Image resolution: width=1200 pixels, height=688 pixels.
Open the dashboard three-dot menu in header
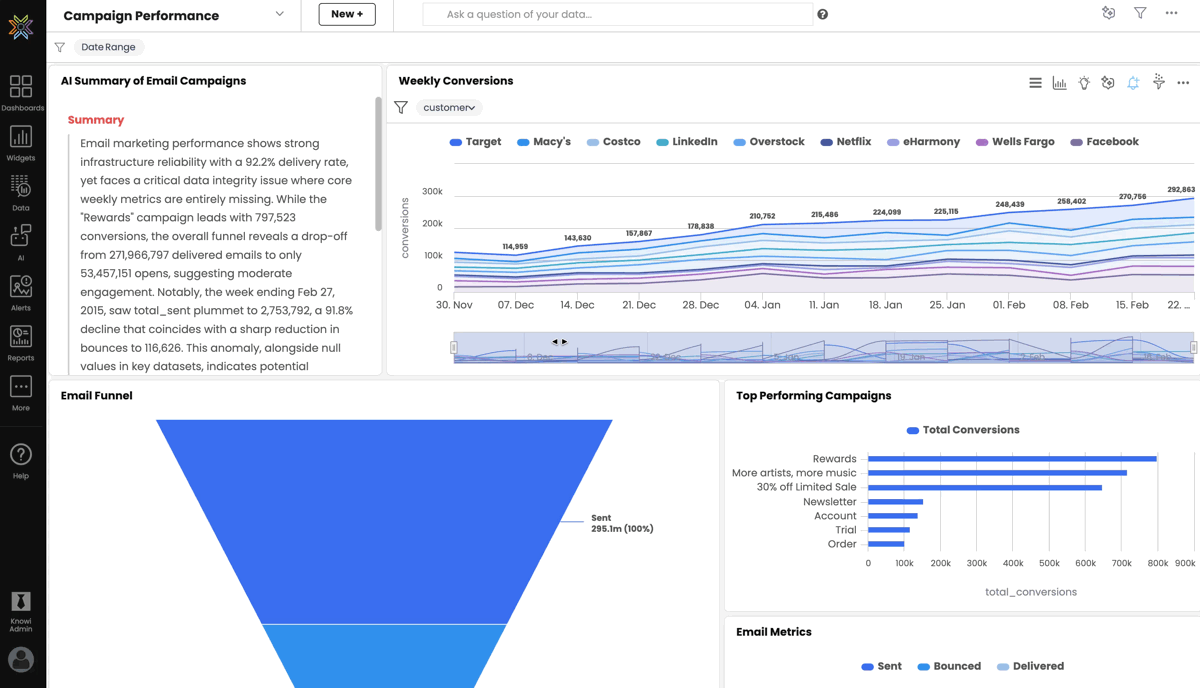pos(1171,13)
